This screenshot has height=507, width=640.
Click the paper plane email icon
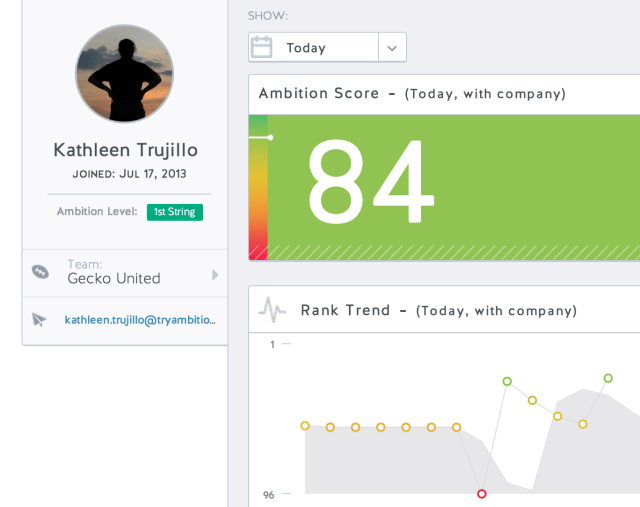click(x=39, y=320)
